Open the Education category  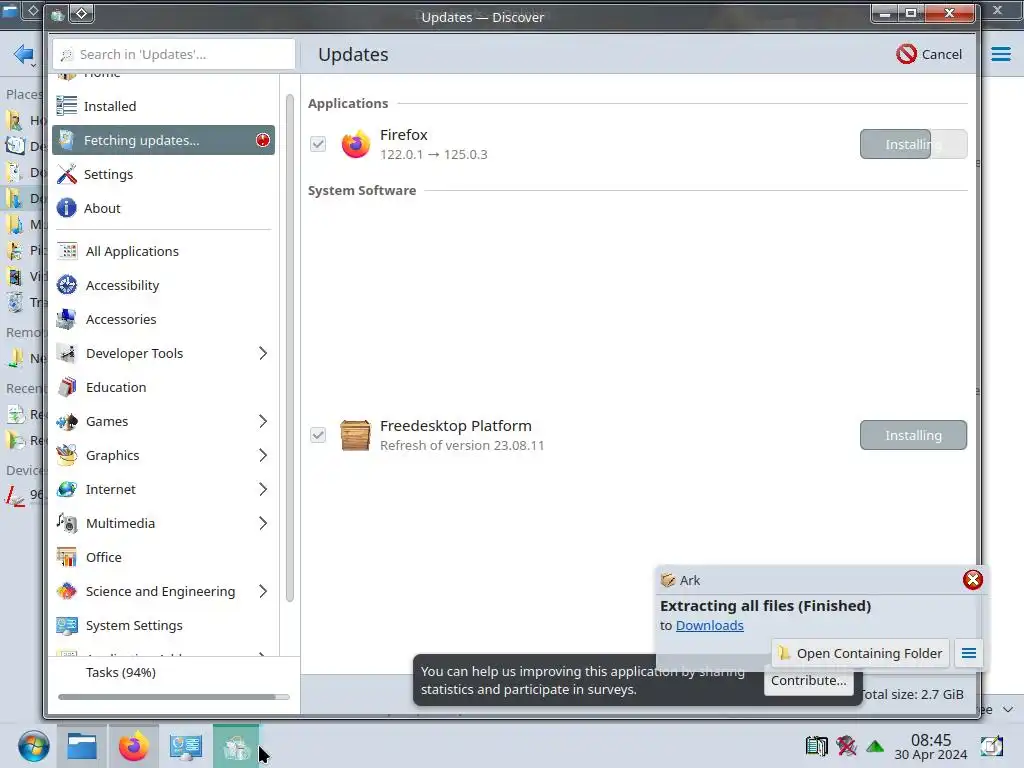click(163, 387)
